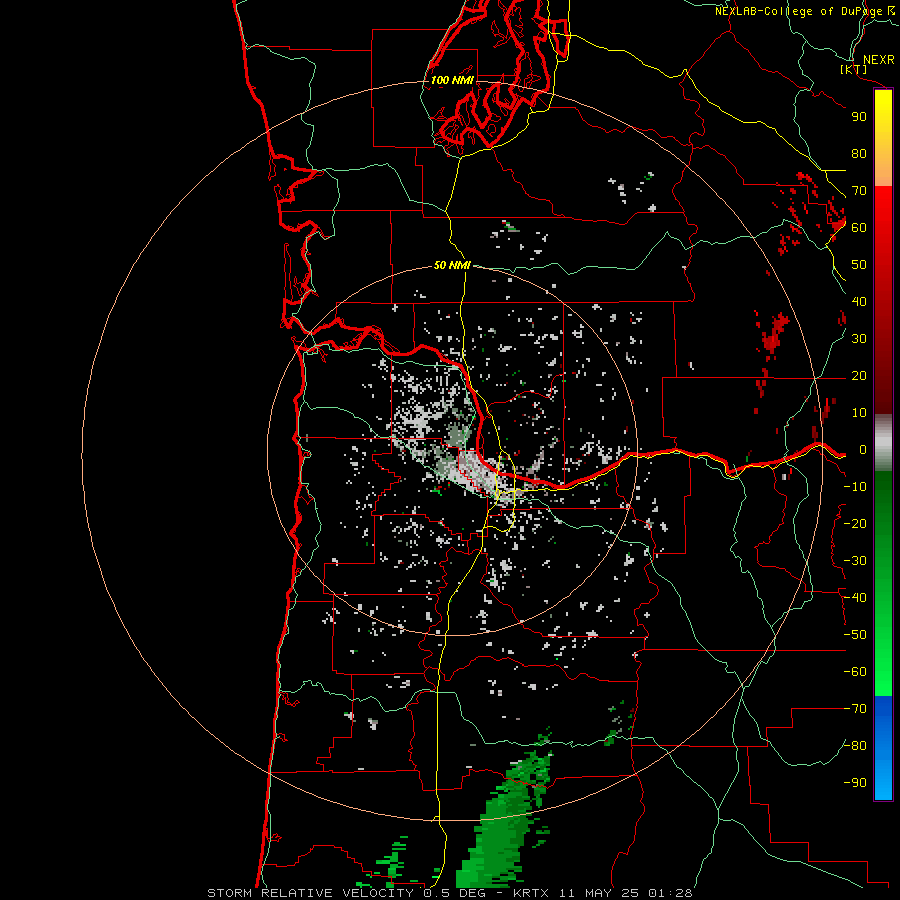Click the 10 value on velocity scale
900x900 pixels.
tap(859, 413)
